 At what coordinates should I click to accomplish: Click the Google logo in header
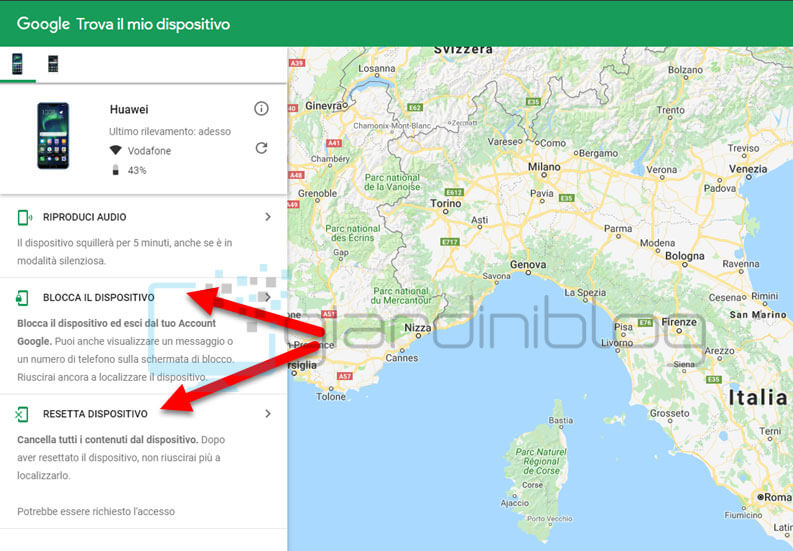click(x=43, y=24)
